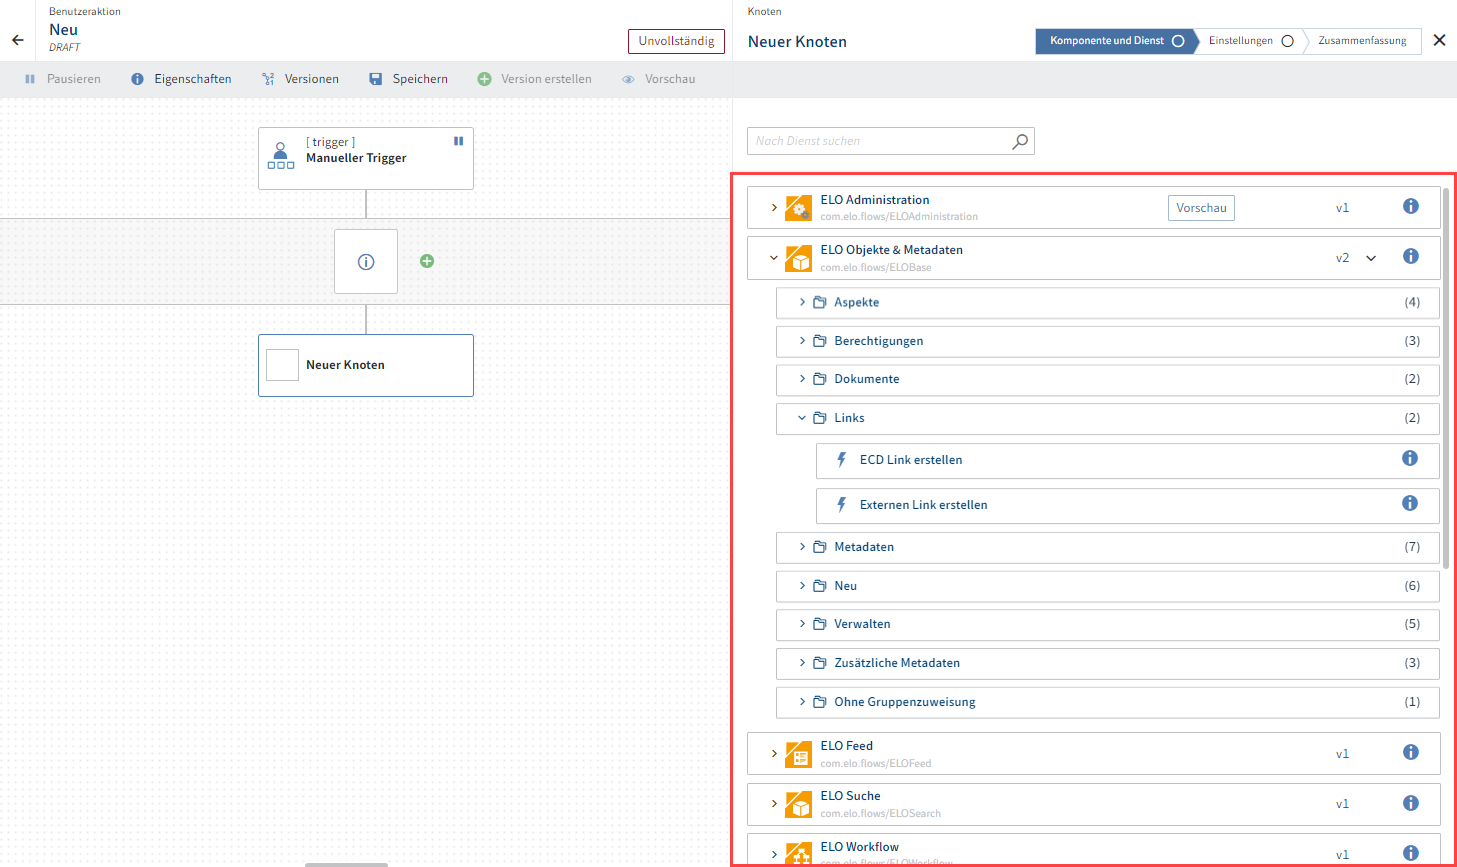
Task: Click the Berechtigungen folder icon
Action: tap(820, 341)
